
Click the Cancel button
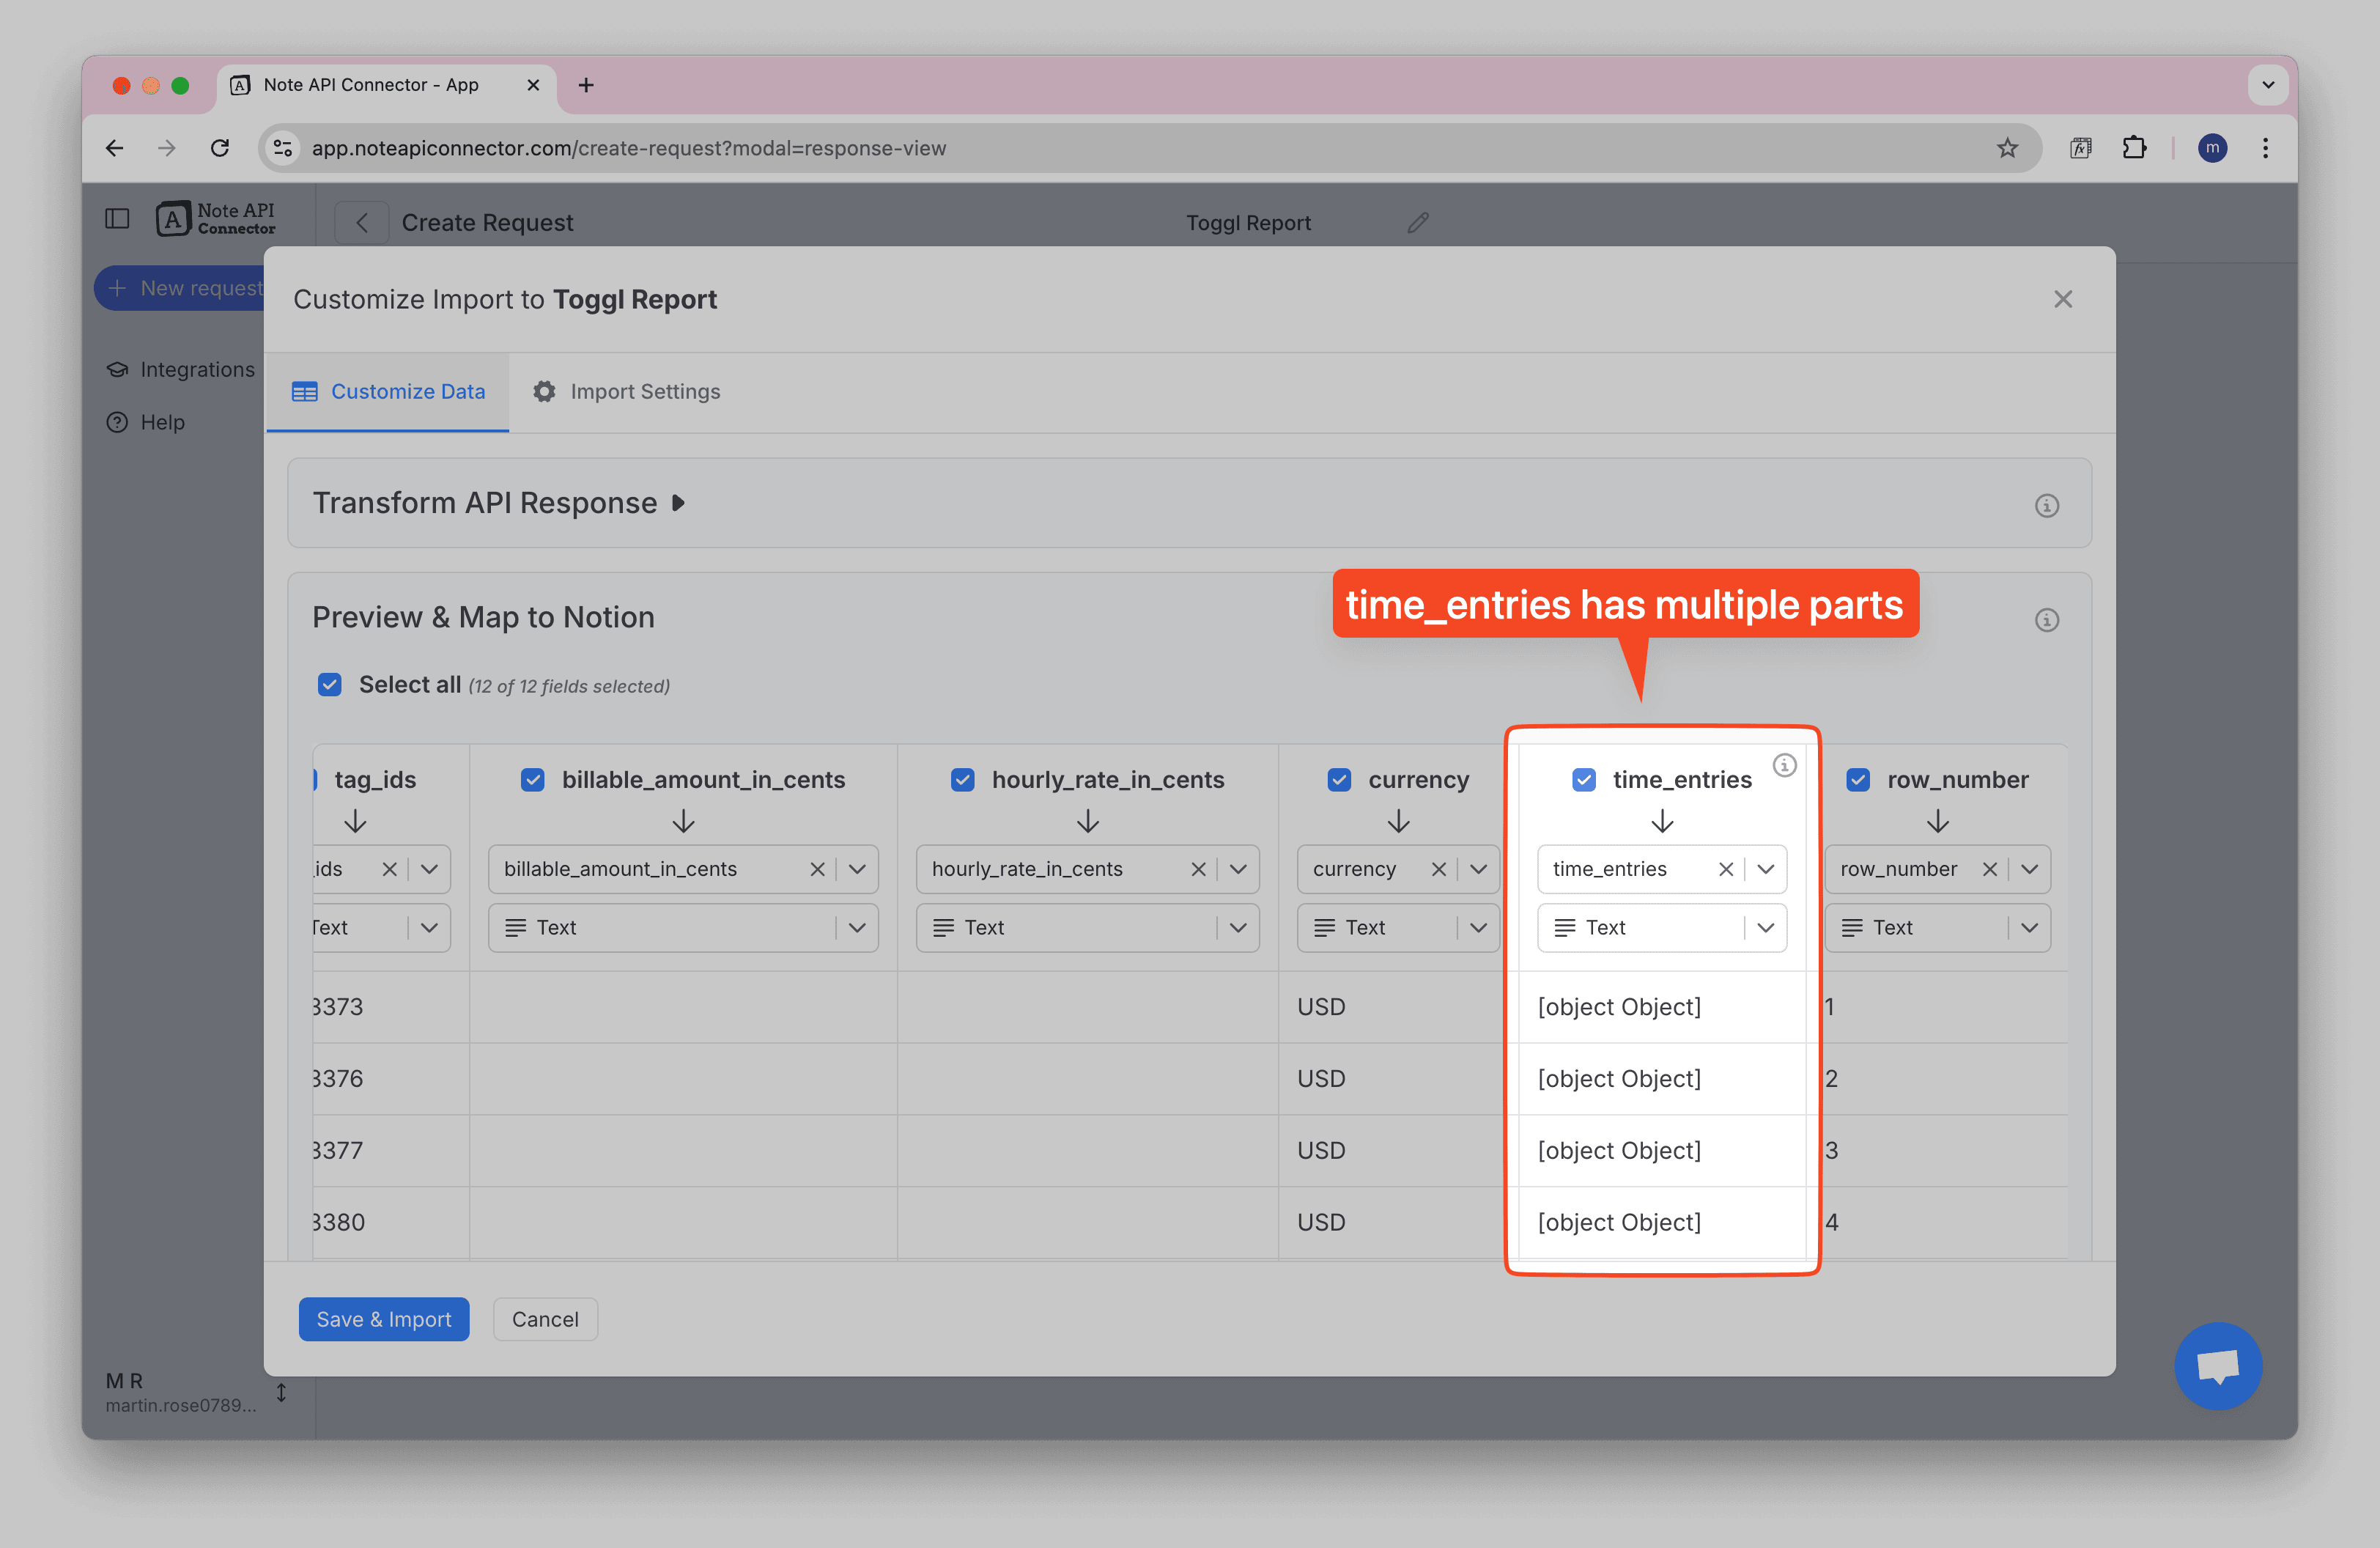point(545,1319)
